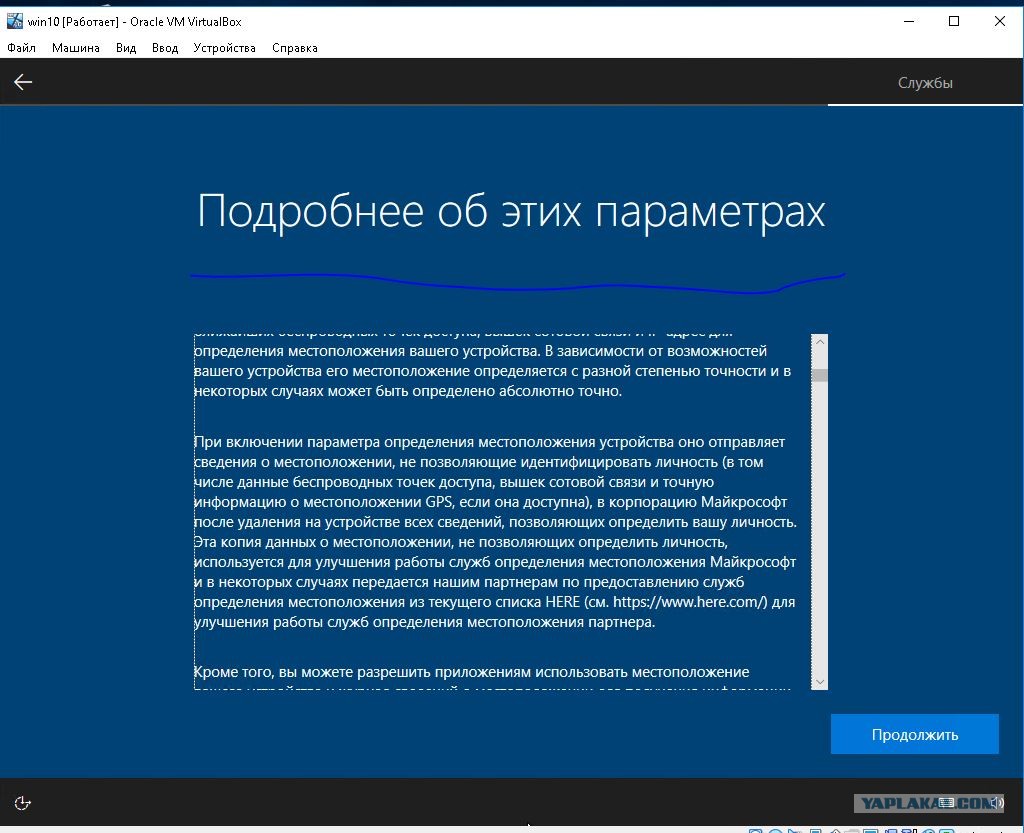Click the text scrollbar thumb

820,375
